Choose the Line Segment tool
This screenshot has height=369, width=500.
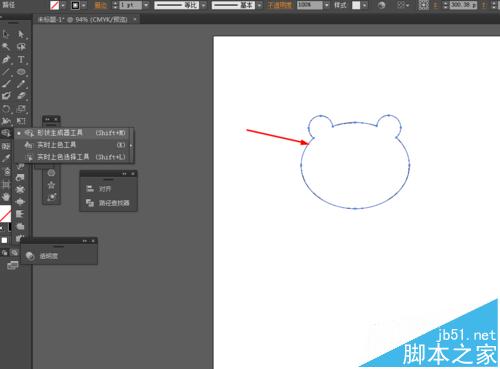pos(6,72)
